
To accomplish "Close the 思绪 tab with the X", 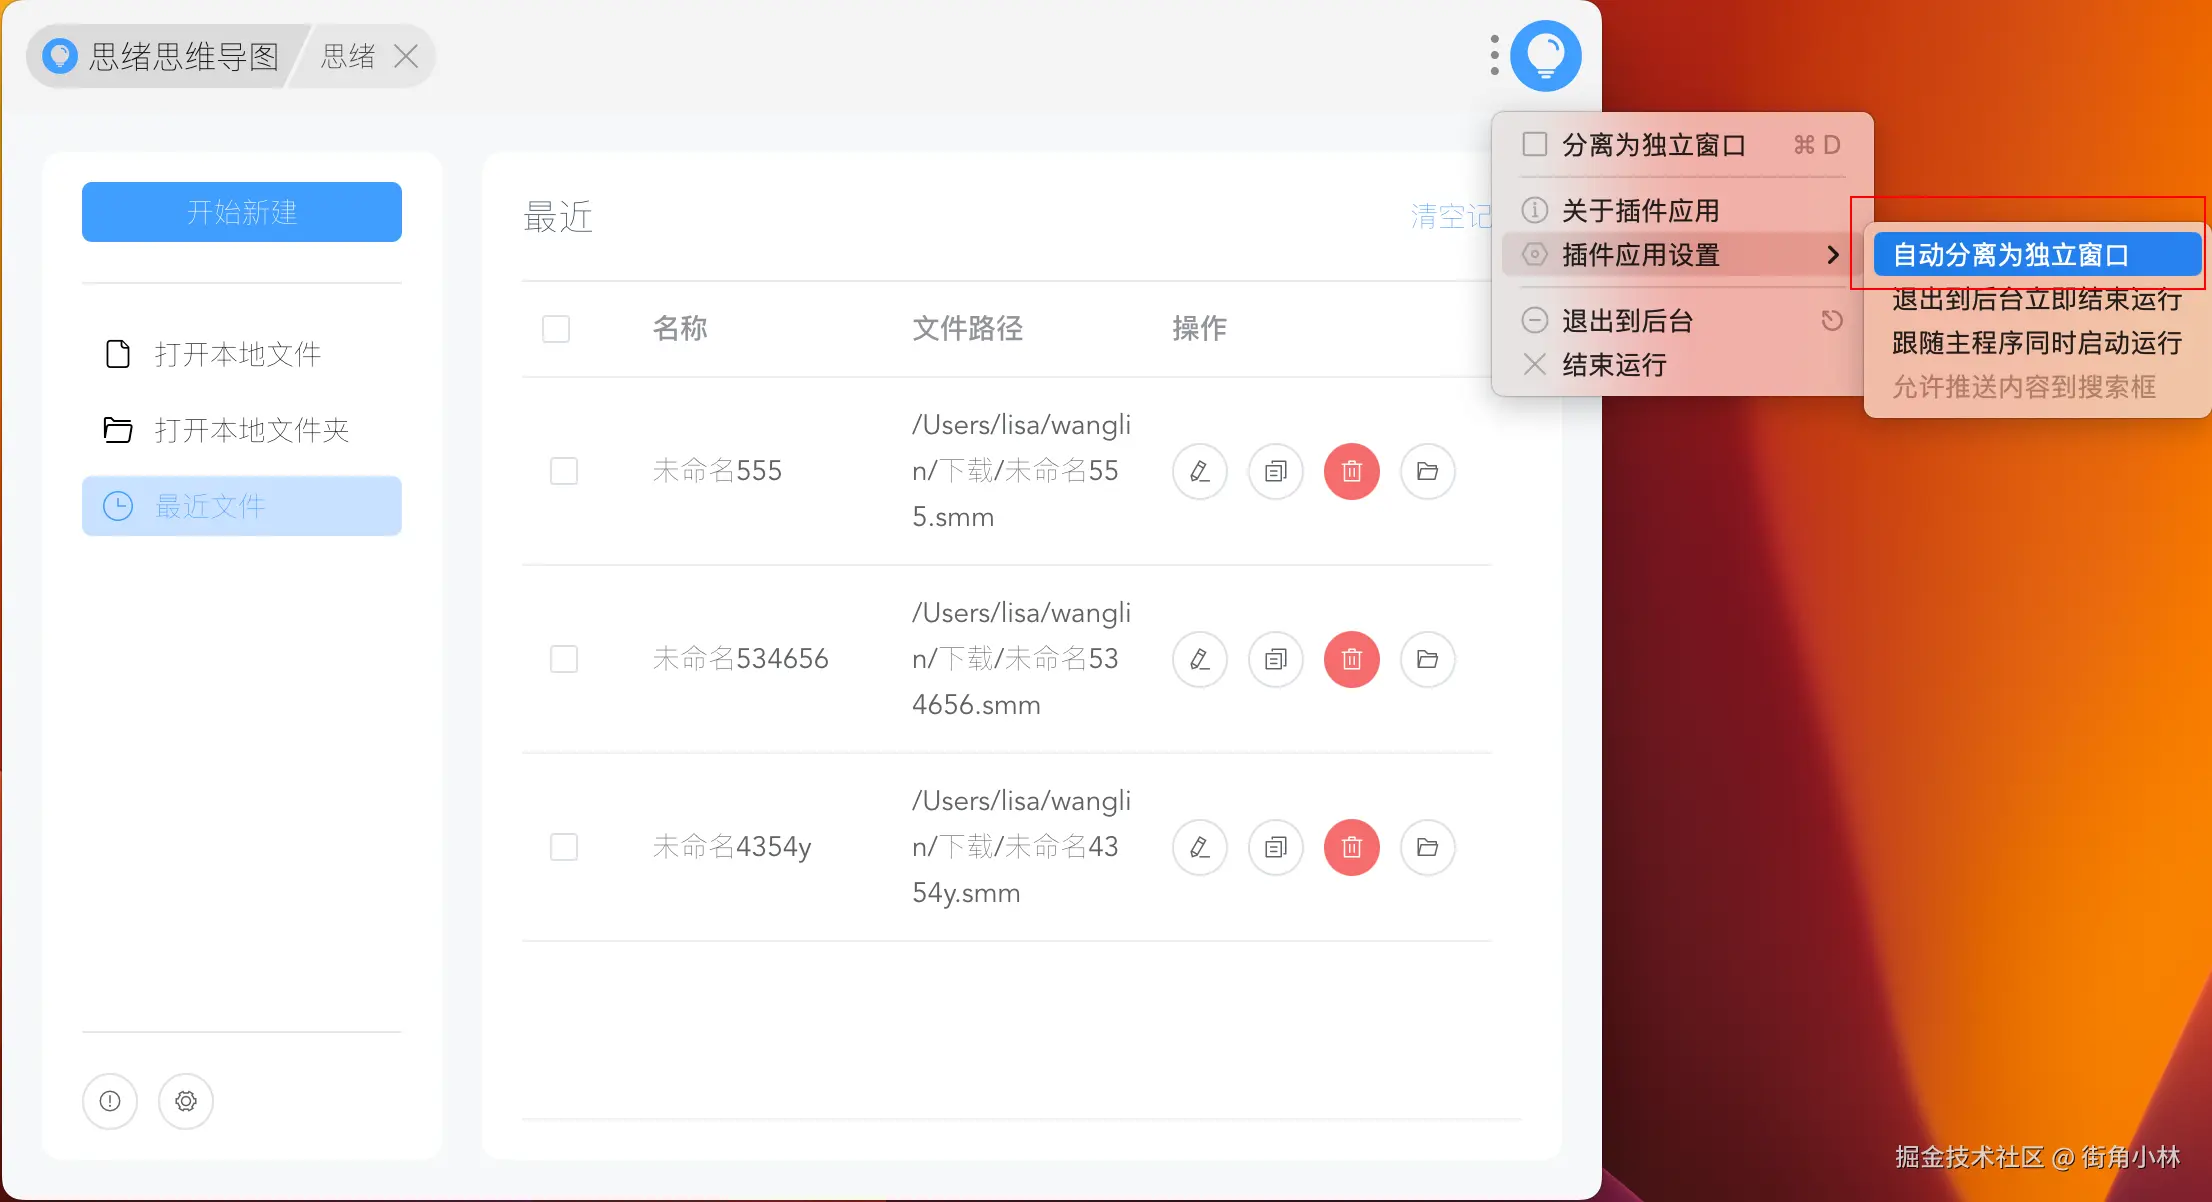I will tap(406, 56).
